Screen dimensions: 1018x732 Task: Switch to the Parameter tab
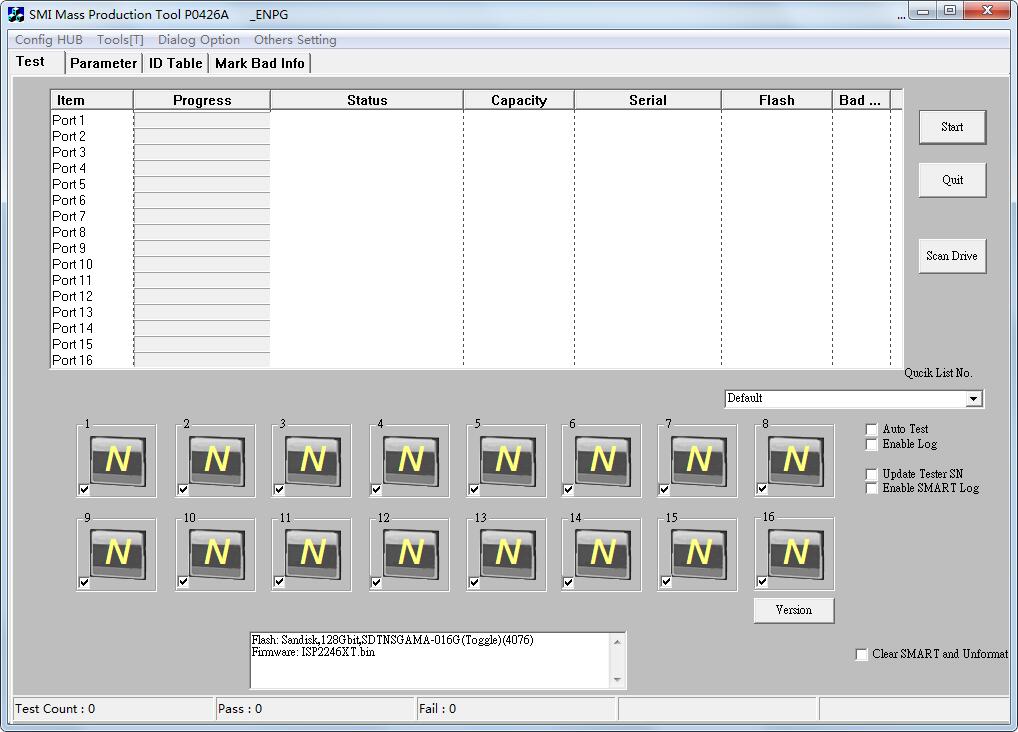coord(103,63)
